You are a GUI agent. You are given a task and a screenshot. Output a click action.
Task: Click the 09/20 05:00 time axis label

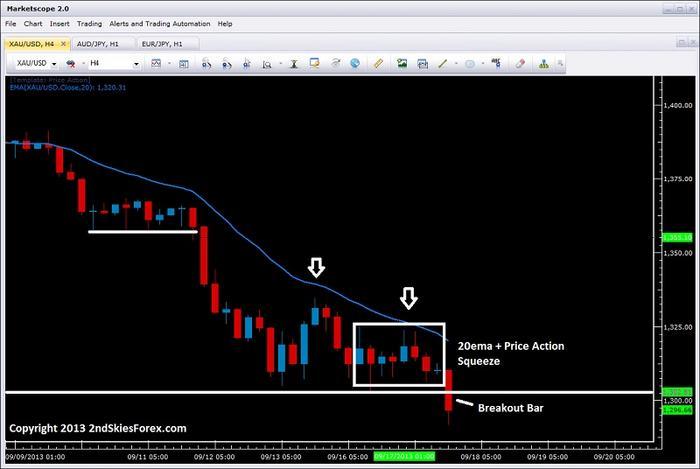pyautogui.click(x=614, y=457)
